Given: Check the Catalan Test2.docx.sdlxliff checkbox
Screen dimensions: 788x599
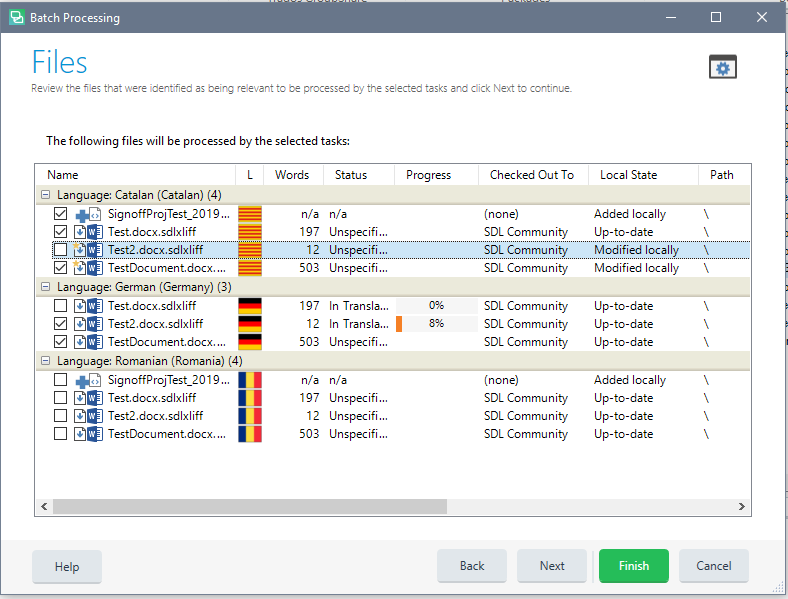Looking at the screenshot, I should pos(60,250).
